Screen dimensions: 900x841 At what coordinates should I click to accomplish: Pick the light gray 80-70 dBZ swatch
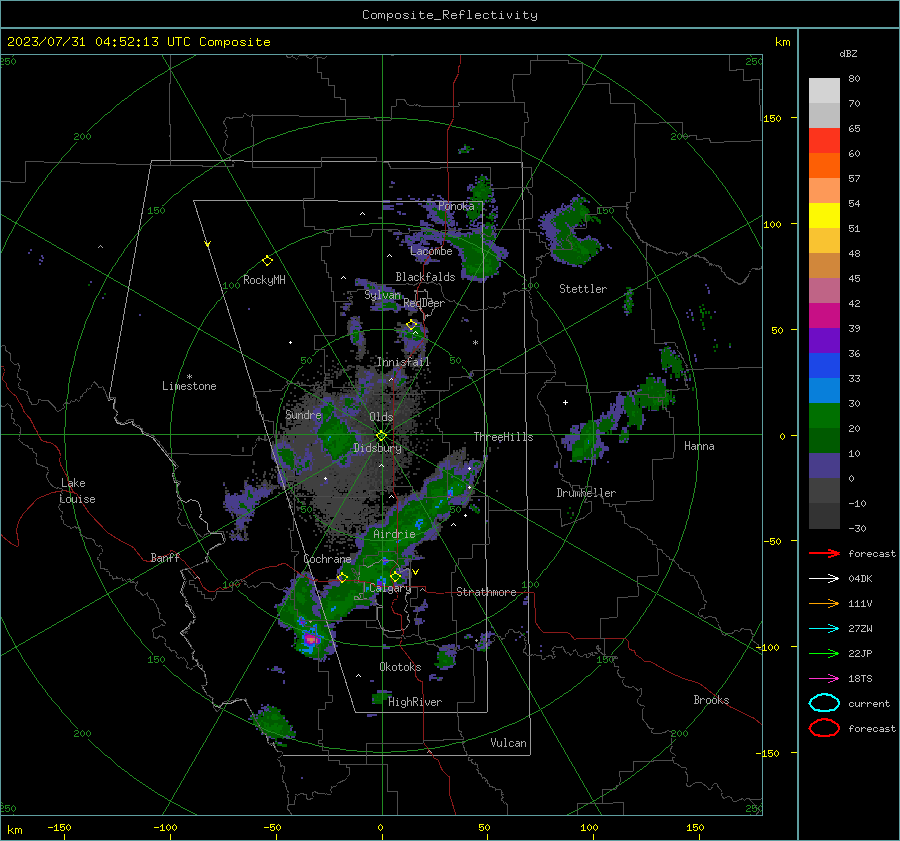pos(824,91)
